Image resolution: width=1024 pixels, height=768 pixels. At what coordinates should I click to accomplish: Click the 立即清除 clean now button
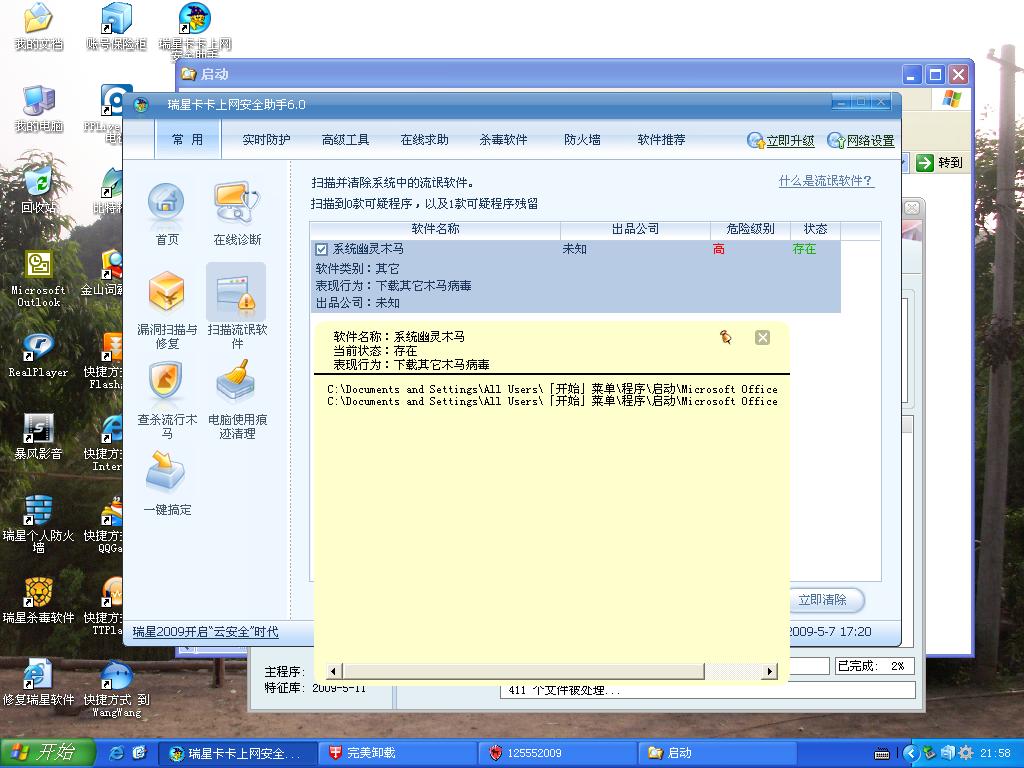click(822, 600)
